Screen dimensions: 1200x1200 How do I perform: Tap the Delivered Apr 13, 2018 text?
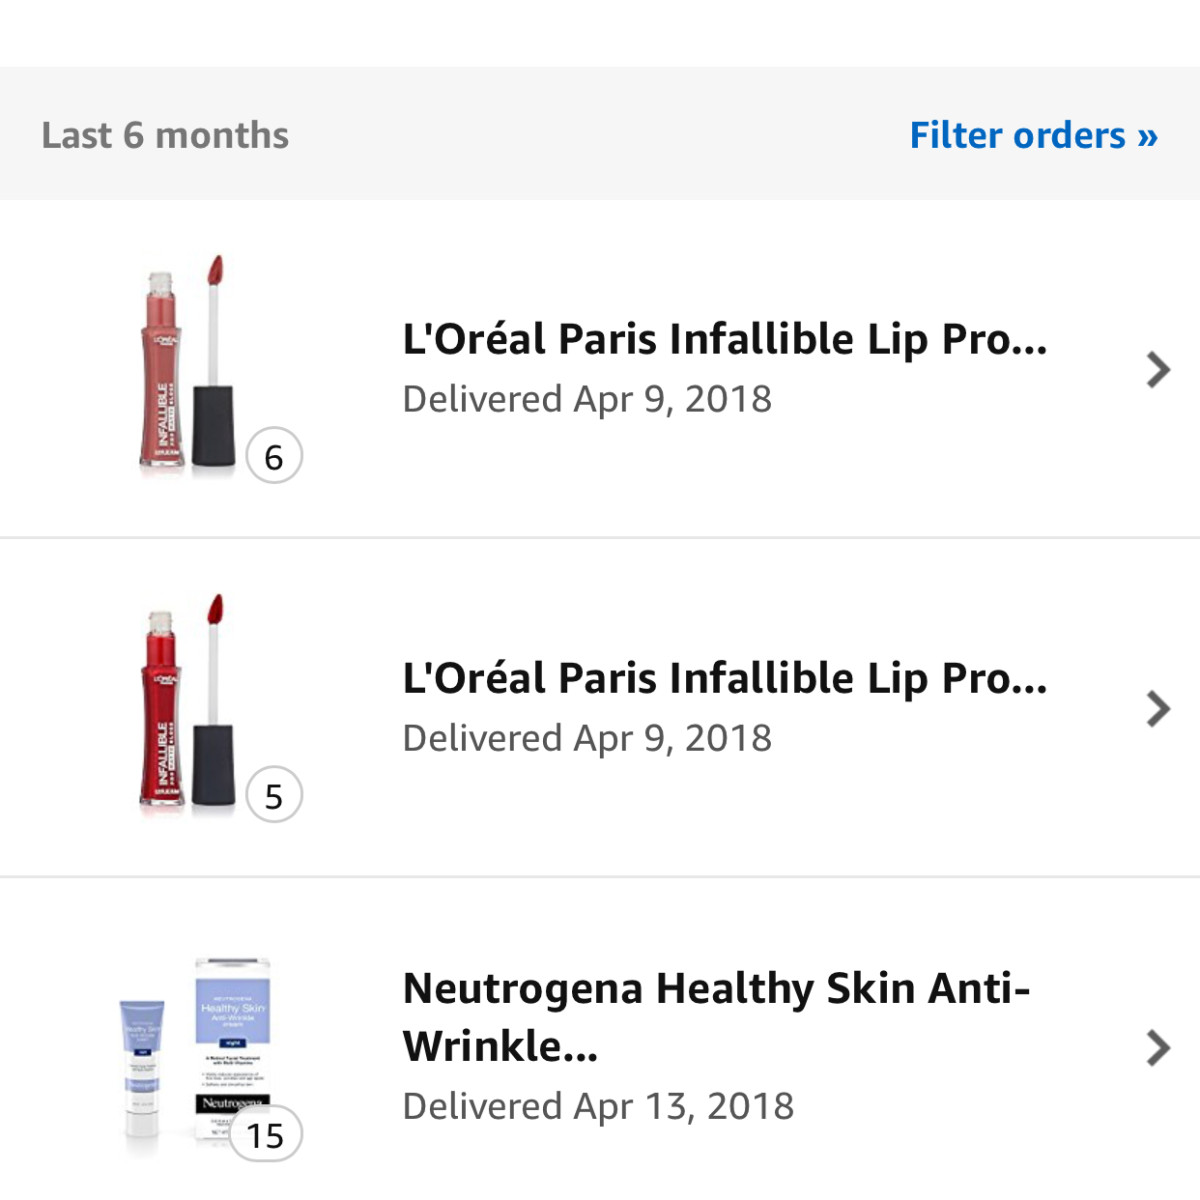click(598, 1106)
